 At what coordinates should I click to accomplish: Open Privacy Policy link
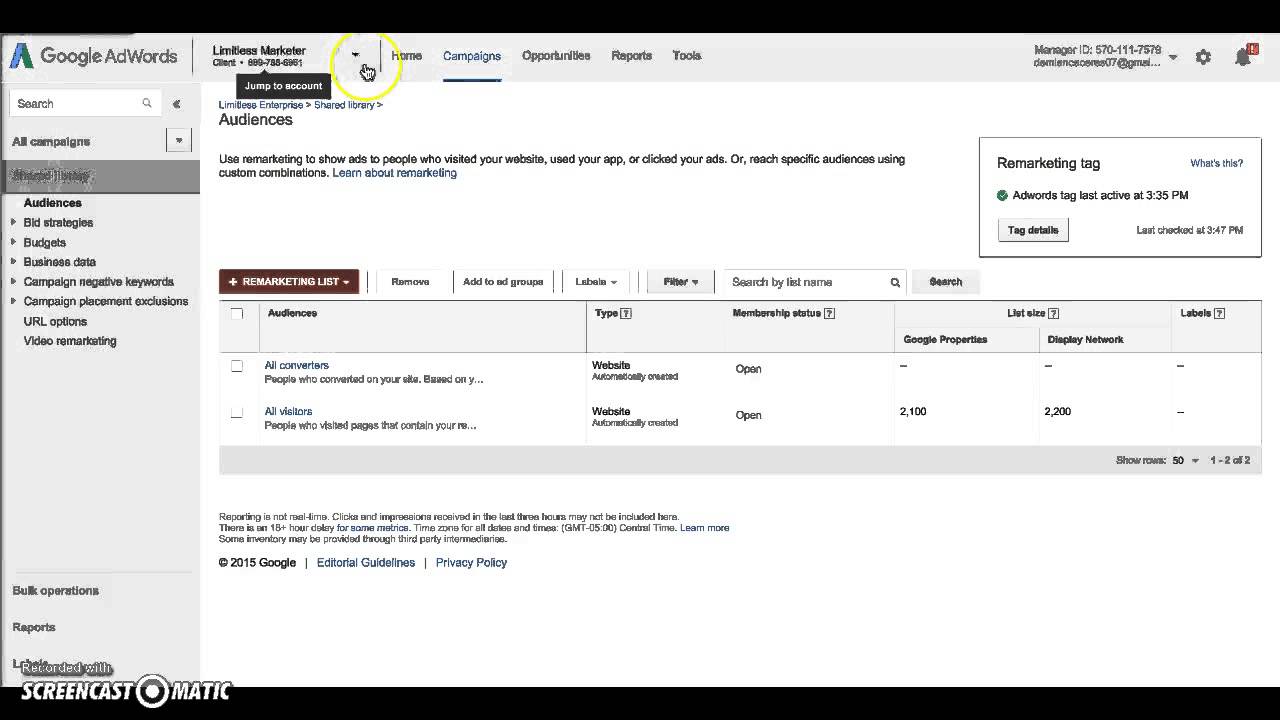471,563
